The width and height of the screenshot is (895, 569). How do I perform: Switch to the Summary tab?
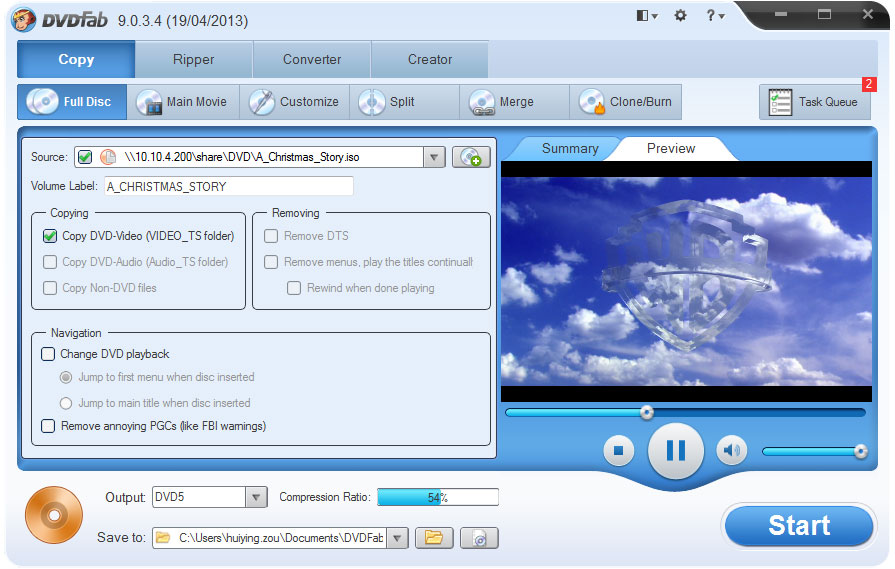click(570, 148)
